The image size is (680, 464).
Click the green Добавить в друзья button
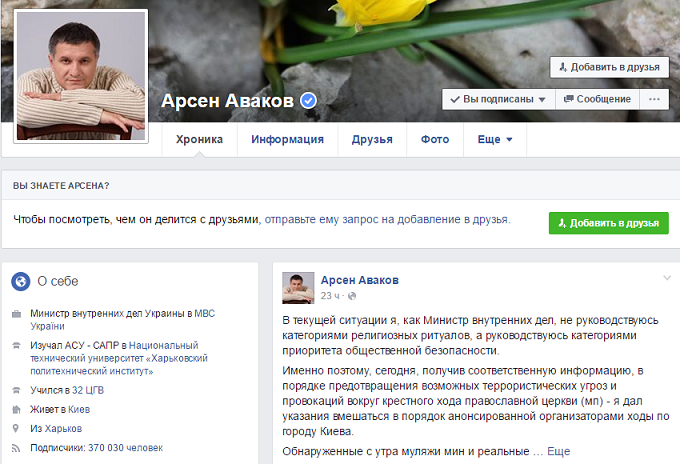point(608,223)
